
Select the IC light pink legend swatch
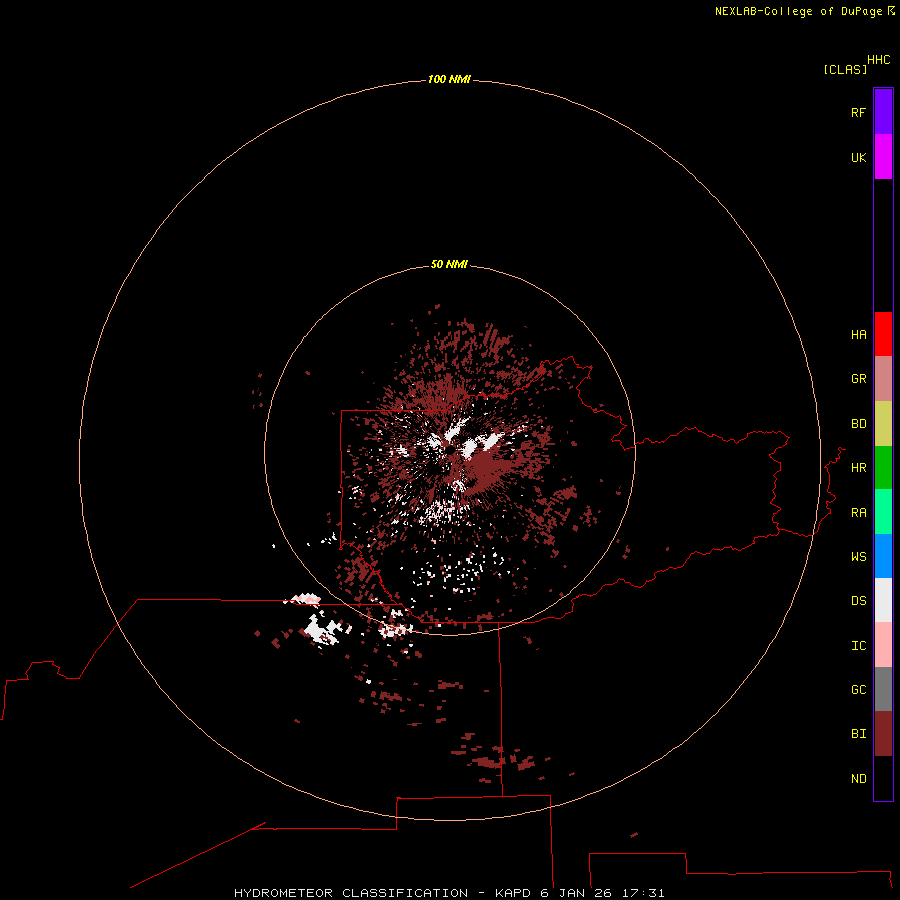click(x=883, y=645)
